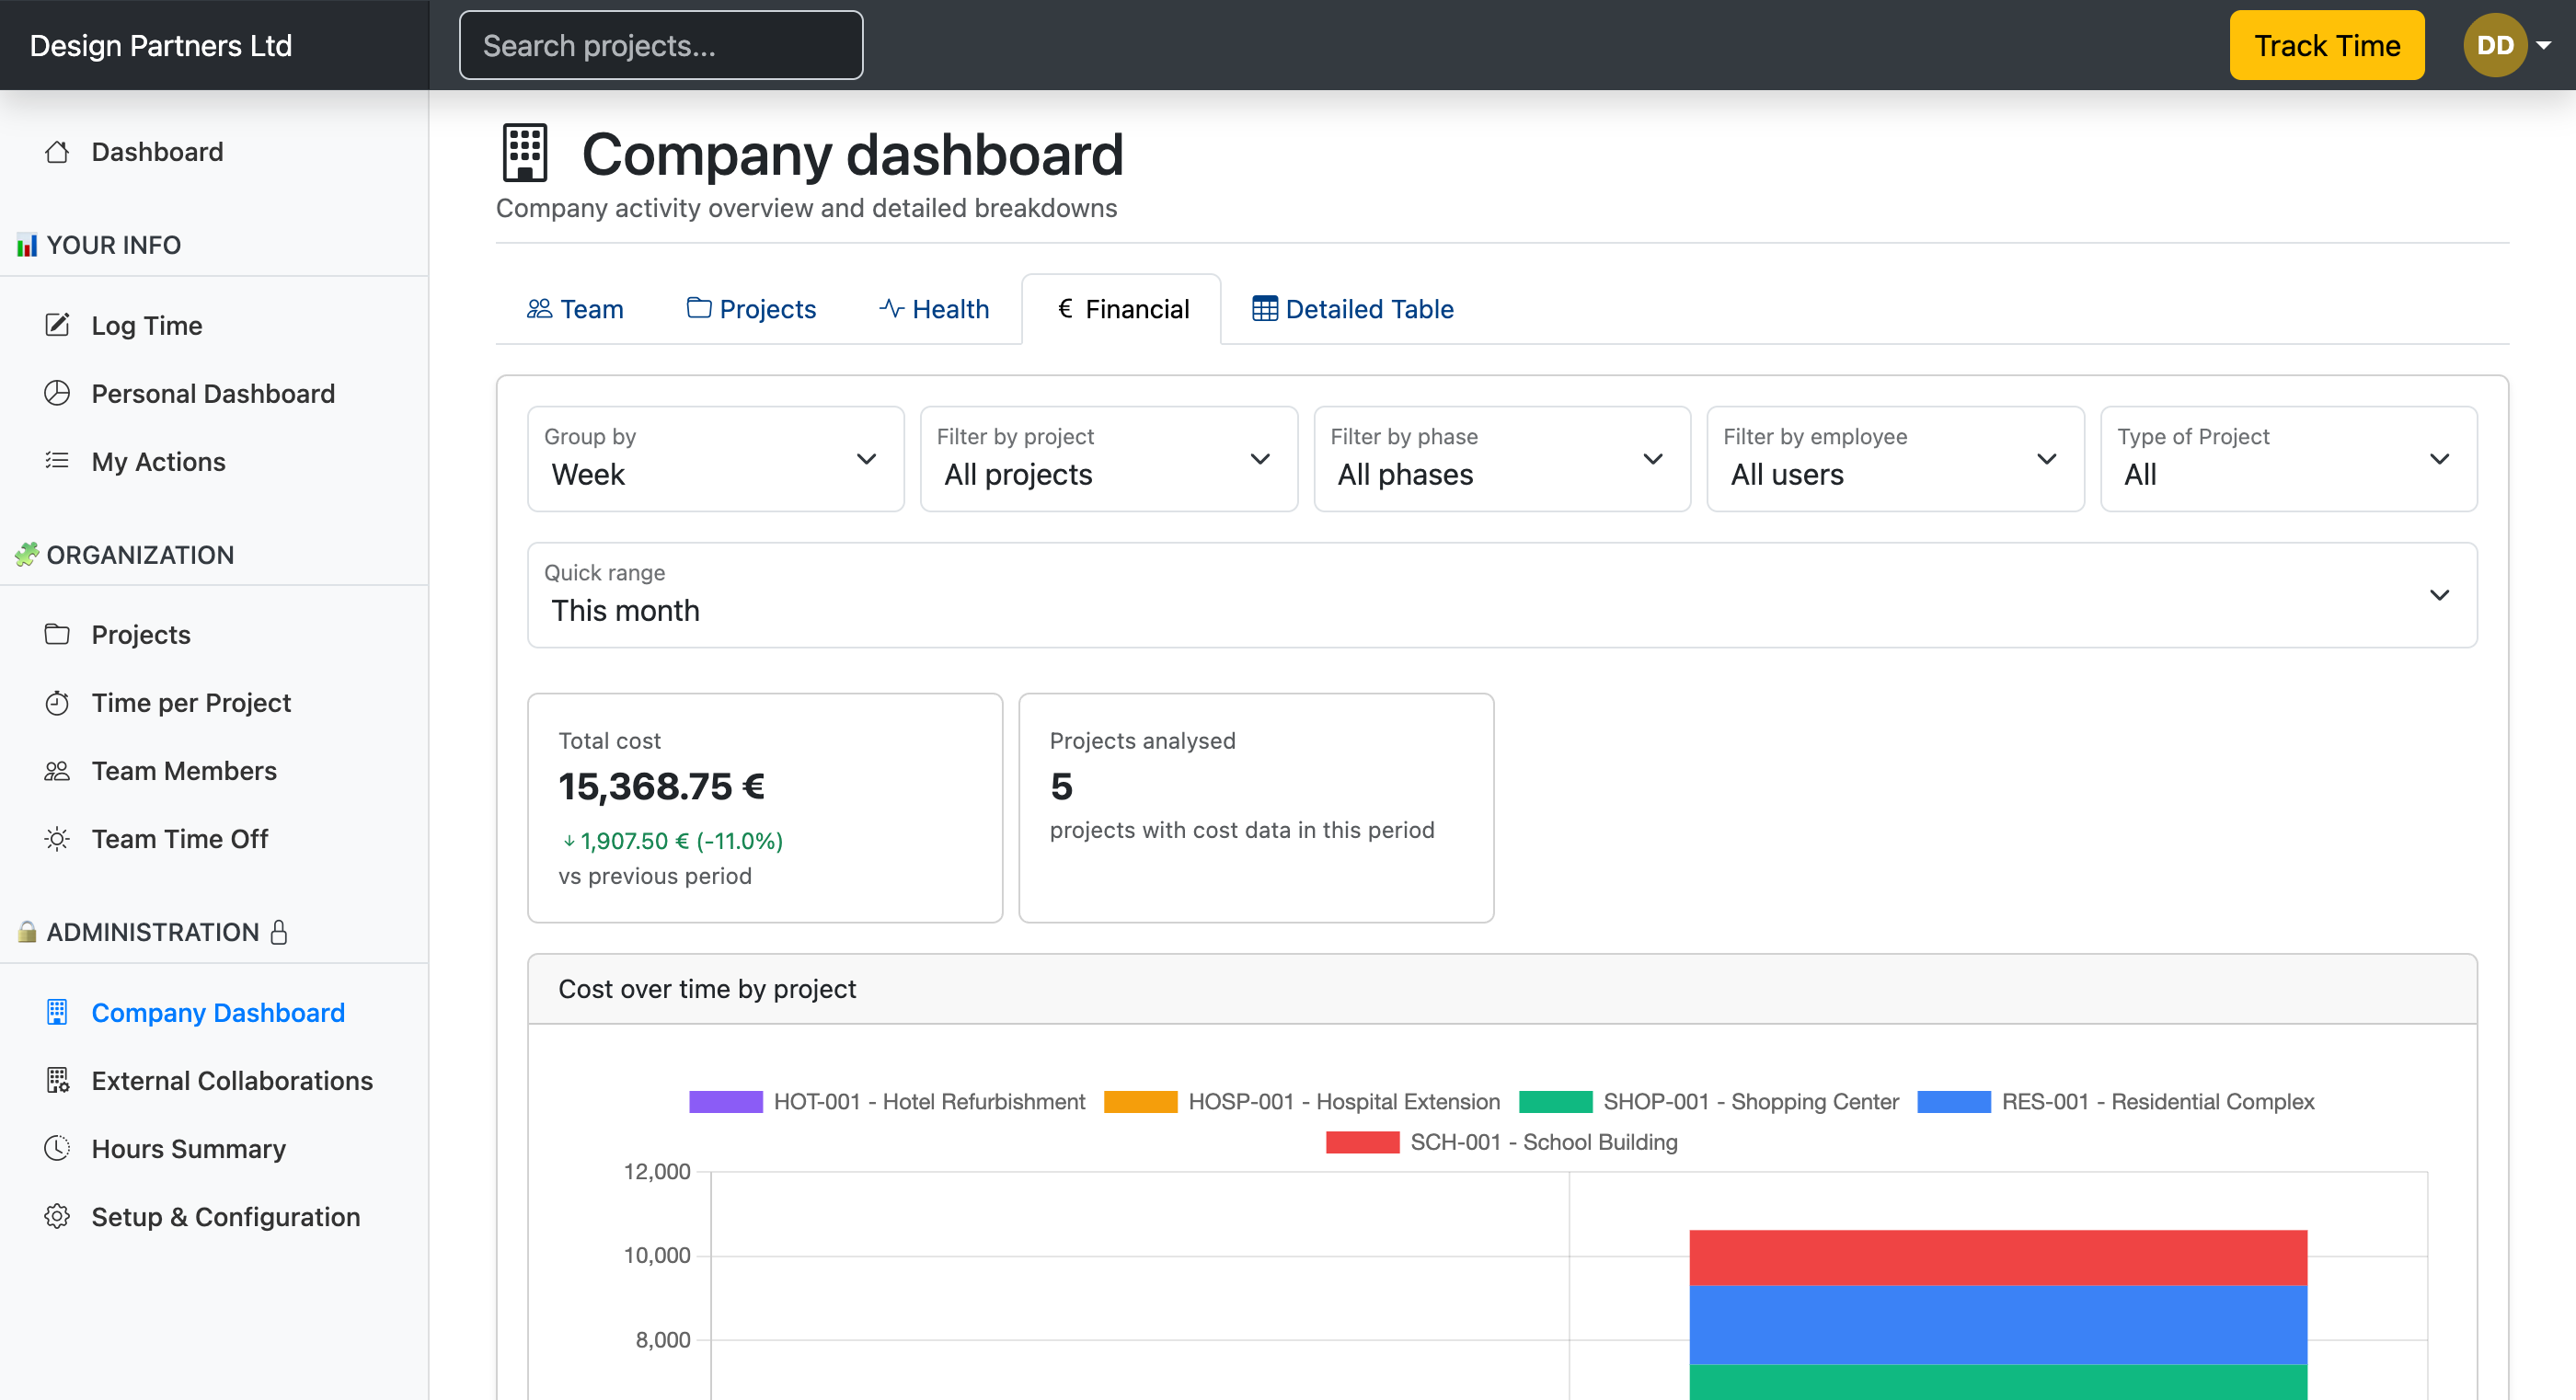
Task: Click the Cost over time by project heading
Action: [x=707, y=988]
